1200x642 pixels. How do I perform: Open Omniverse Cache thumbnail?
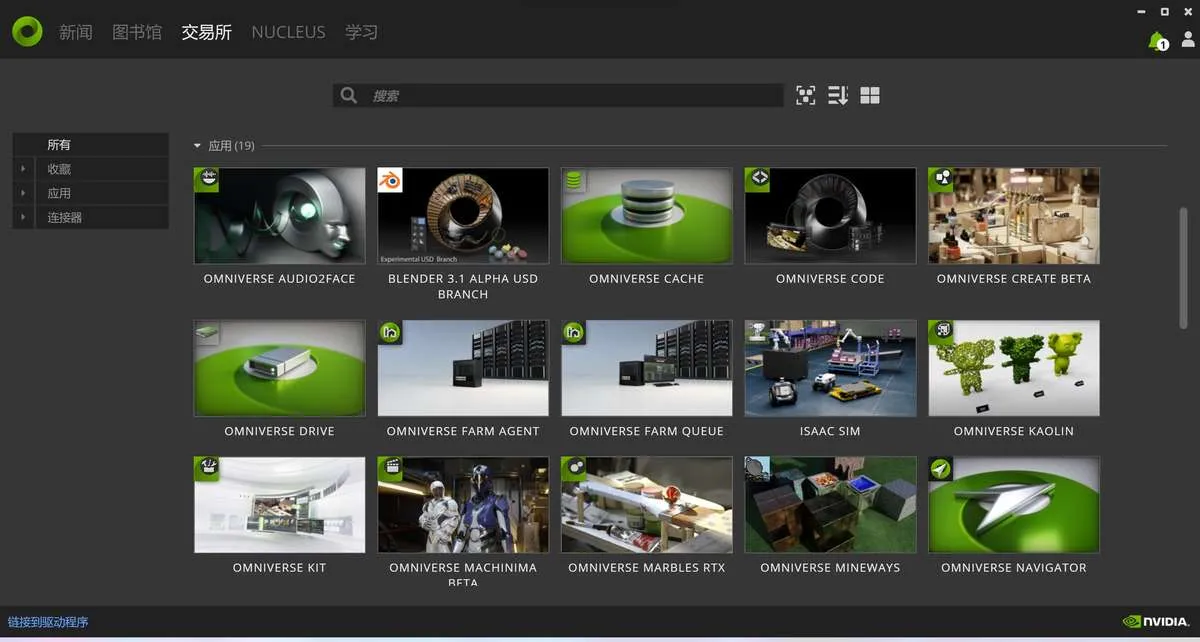point(647,215)
